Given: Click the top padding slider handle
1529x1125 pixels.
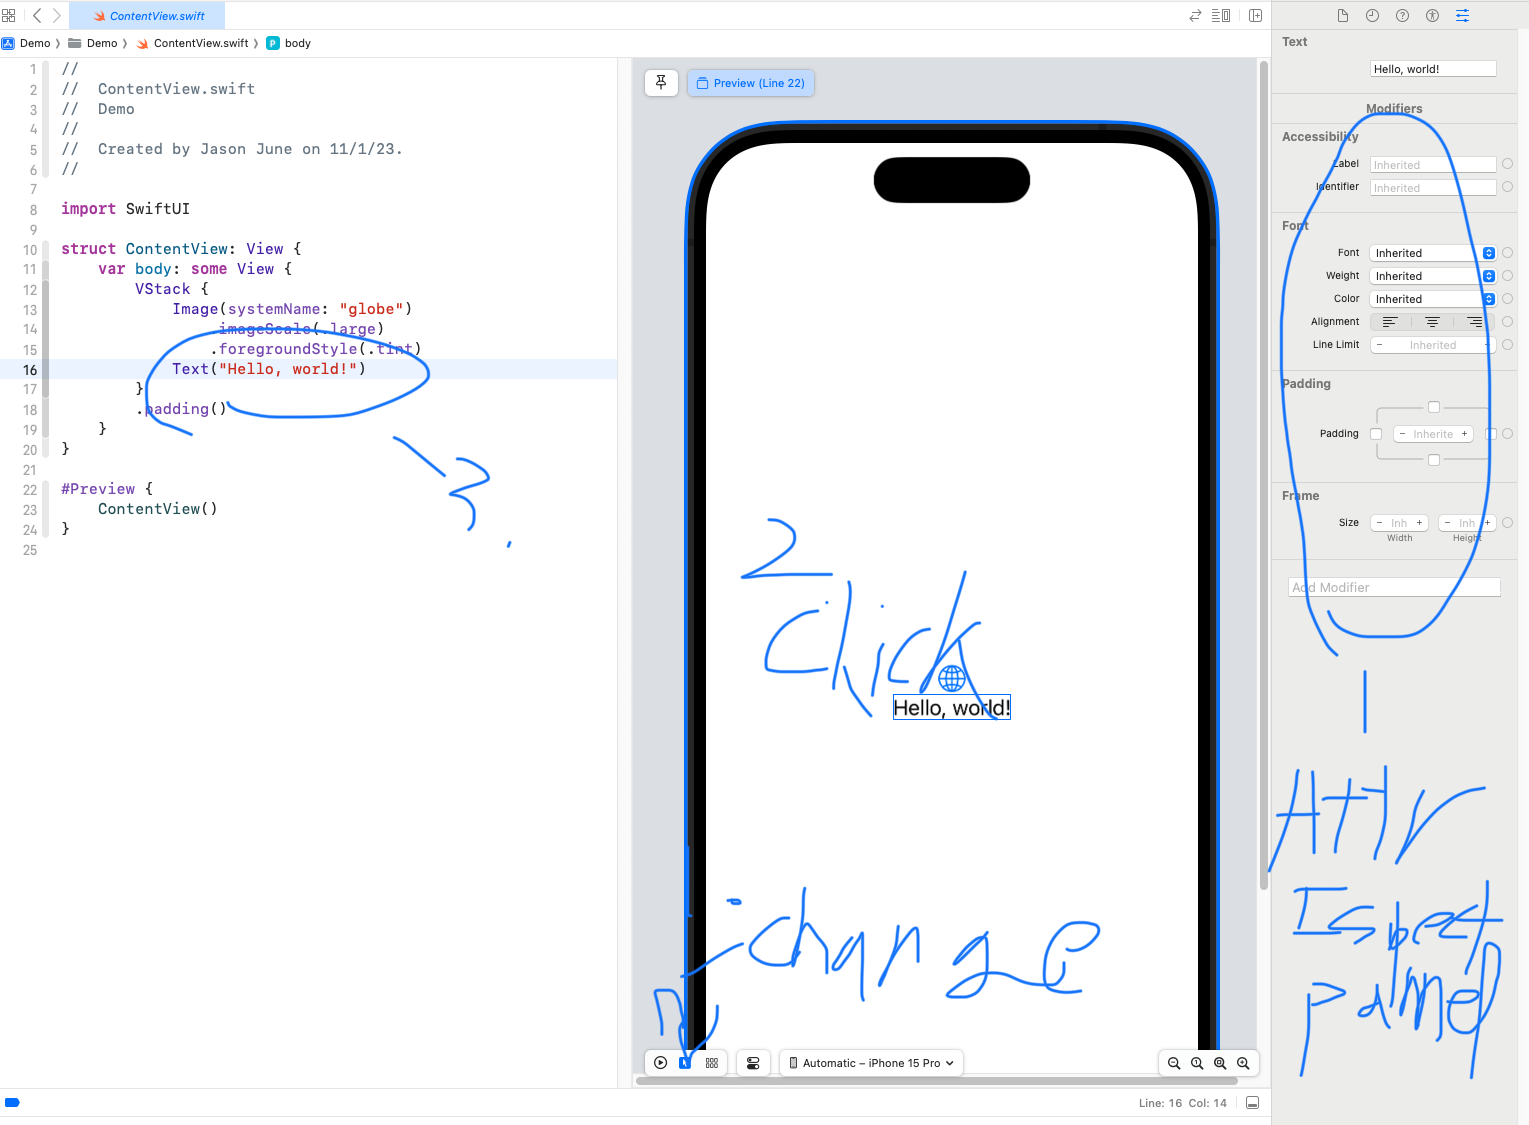Looking at the screenshot, I should pyautogui.click(x=1433, y=407).
